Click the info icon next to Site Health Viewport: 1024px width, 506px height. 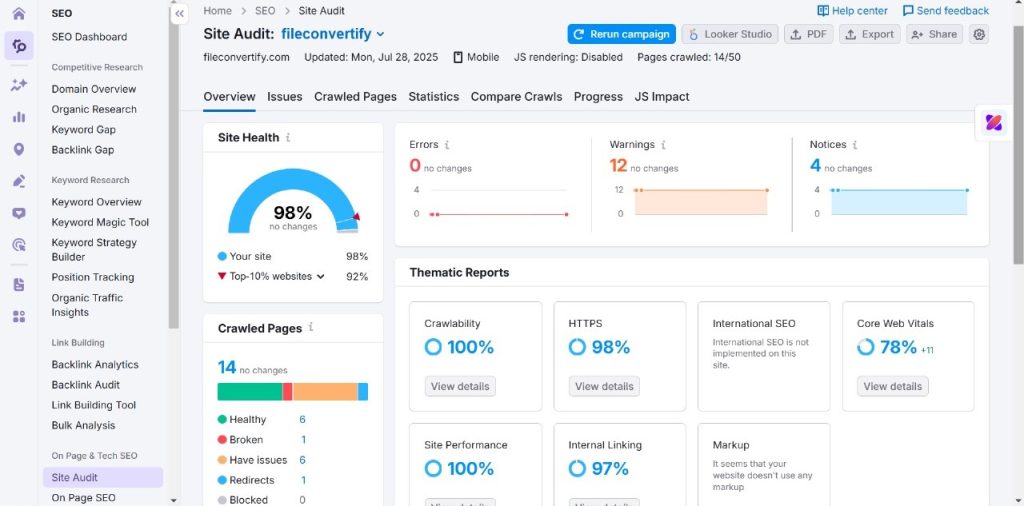(x=289, y=138)
